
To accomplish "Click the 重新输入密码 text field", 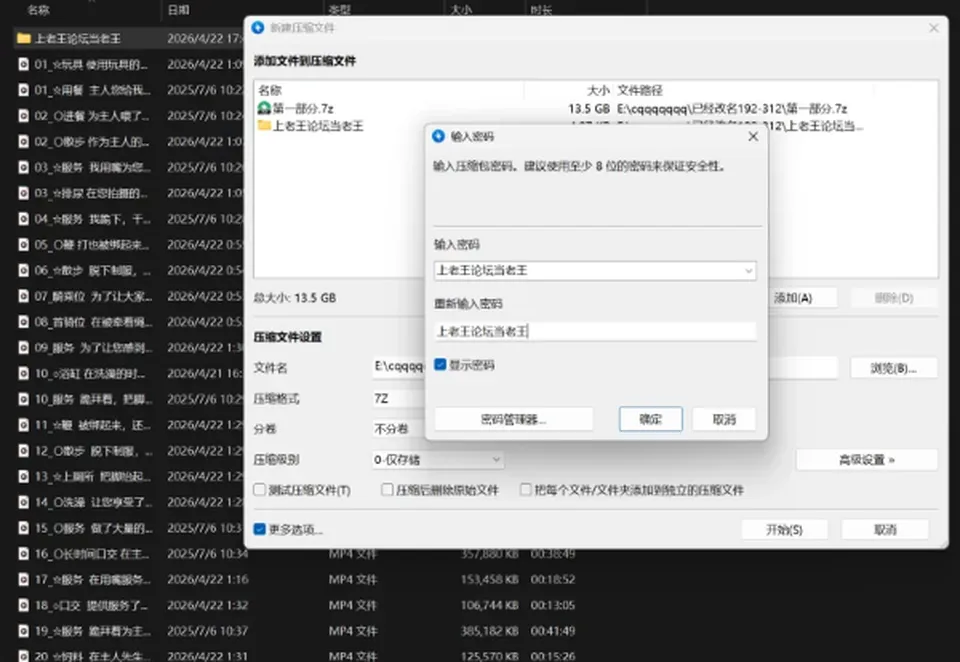I will 595,331.
